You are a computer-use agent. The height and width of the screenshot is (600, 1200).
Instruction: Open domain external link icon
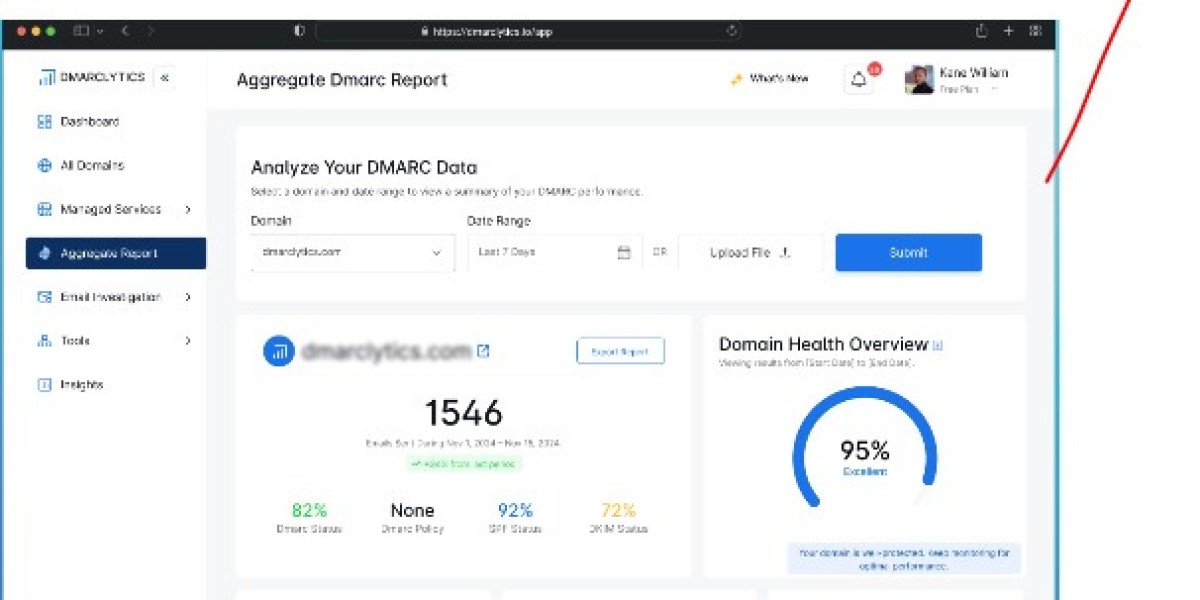click(484, 351)
